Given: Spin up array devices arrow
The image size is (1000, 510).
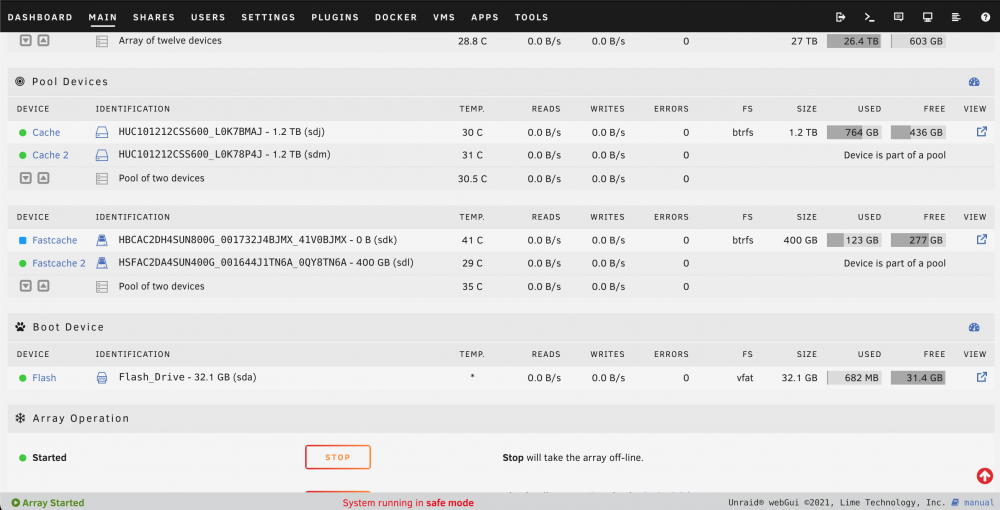Looking at the screenshot, I should [x=43, y=41].
